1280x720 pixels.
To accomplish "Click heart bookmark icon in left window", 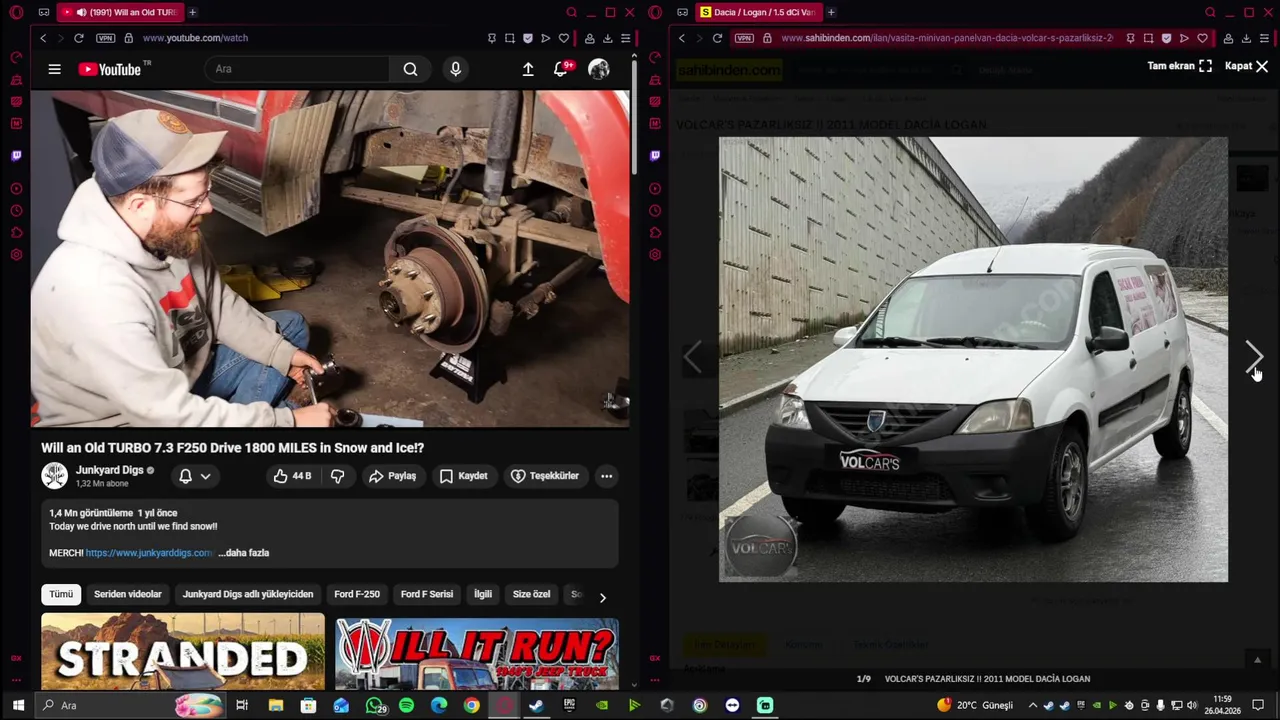I will [564, 38].
